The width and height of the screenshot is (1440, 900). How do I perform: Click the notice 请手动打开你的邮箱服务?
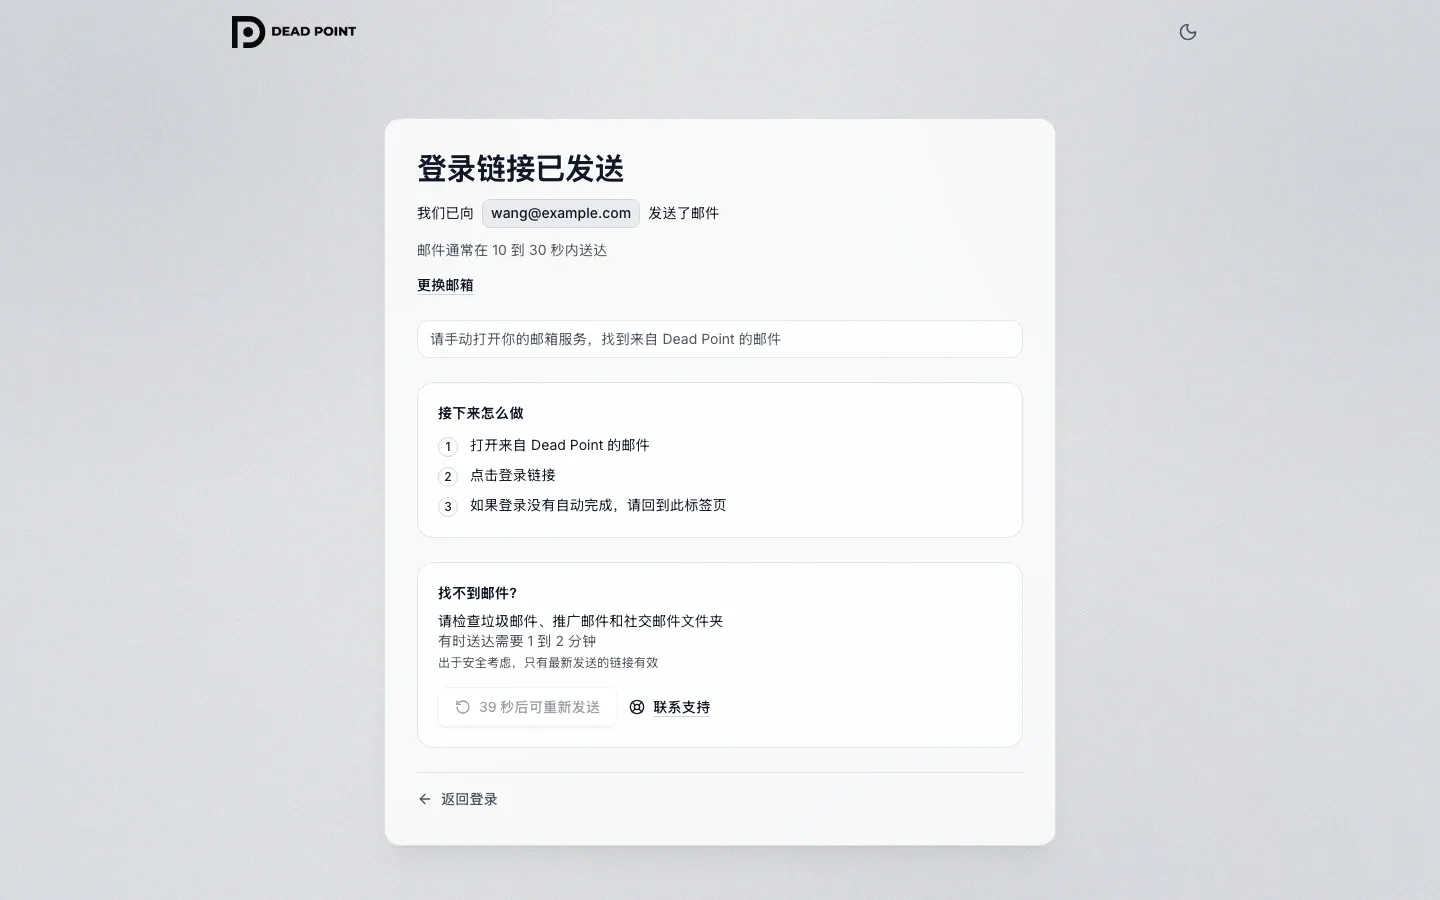[x=720, y=339]
